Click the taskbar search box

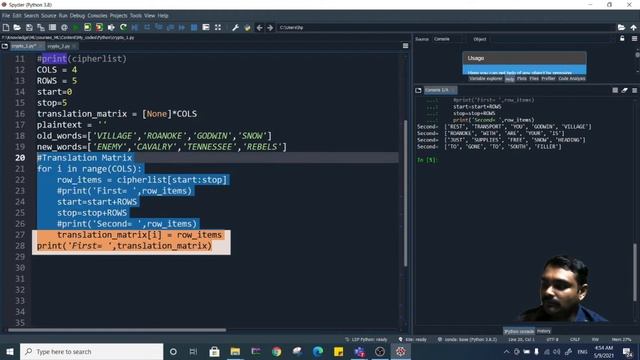91,351
